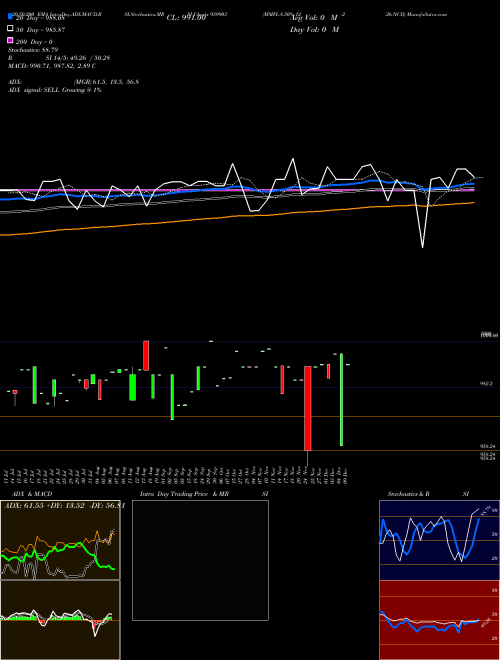This screenshot has width=500, height=660.
Task: Open the blue Stochastics chart thumbnail
Action: (439, 540)
